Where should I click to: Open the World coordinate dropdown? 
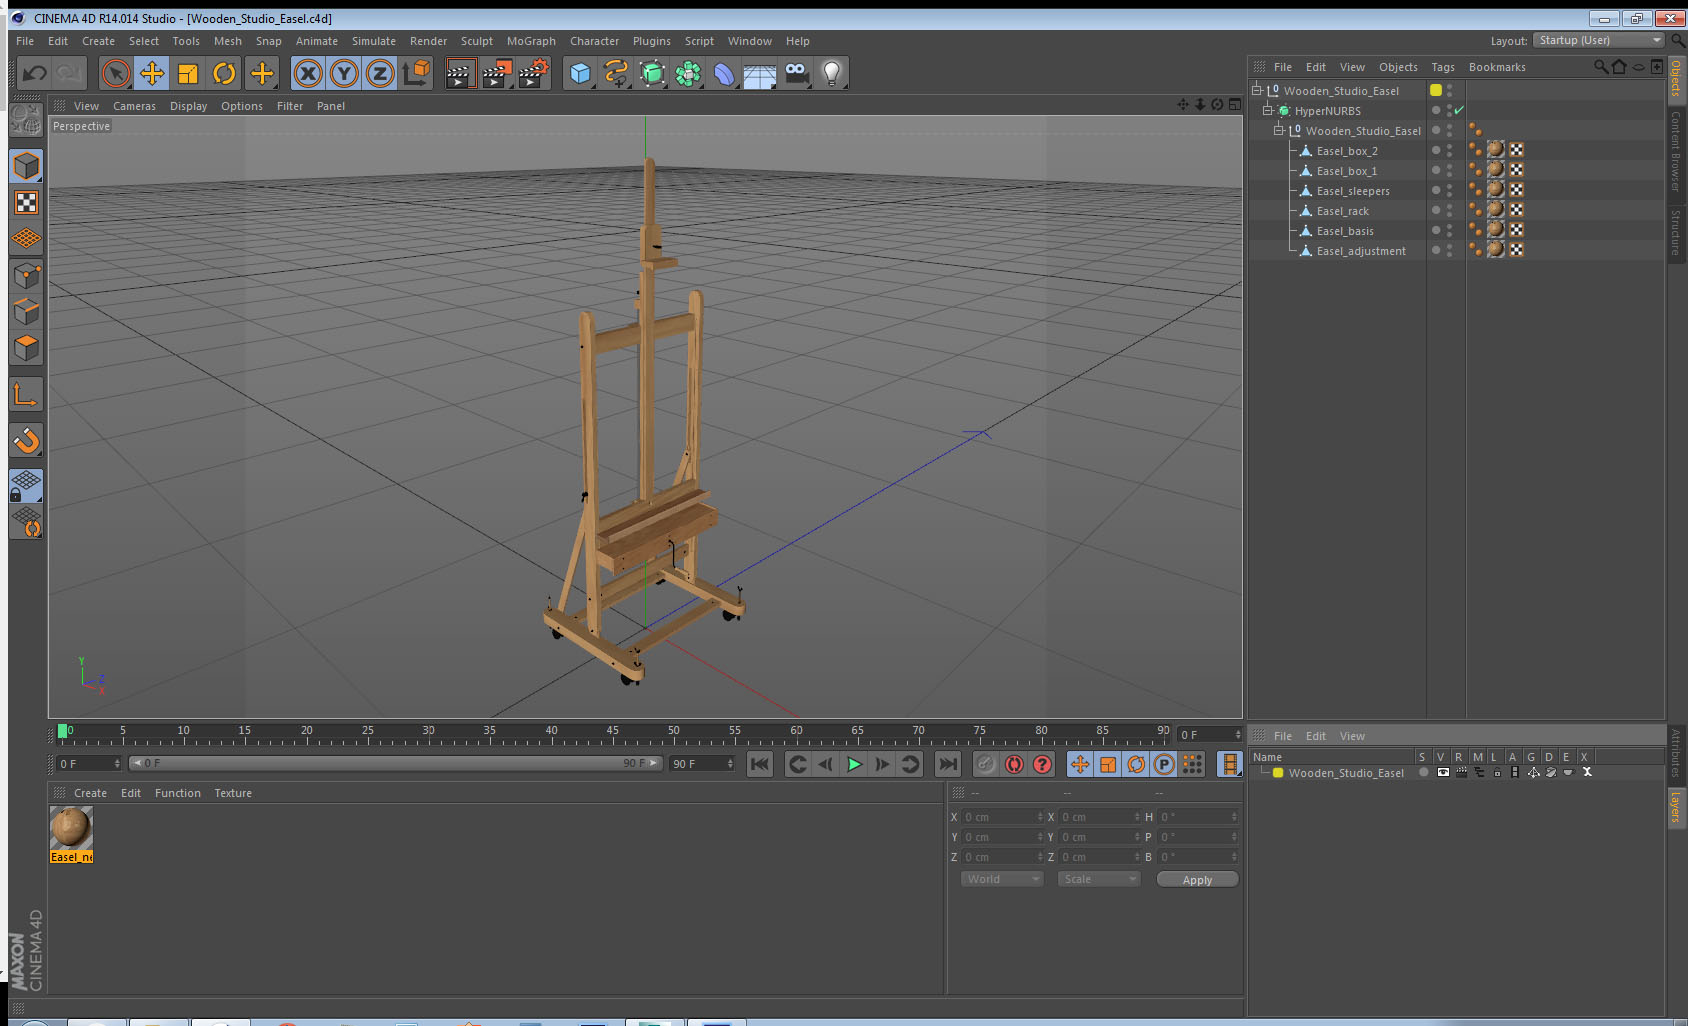click(x=1002, y=879)
